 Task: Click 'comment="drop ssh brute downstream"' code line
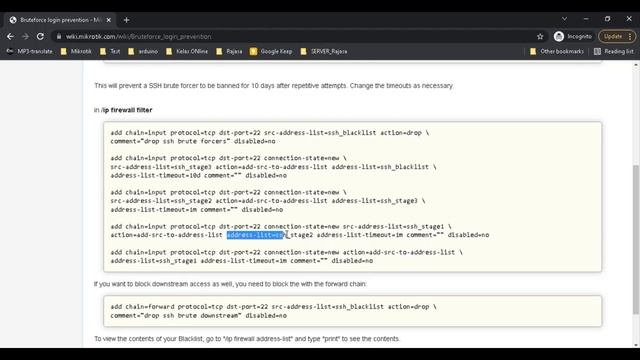pyautogui.click(x=198, y=316)
